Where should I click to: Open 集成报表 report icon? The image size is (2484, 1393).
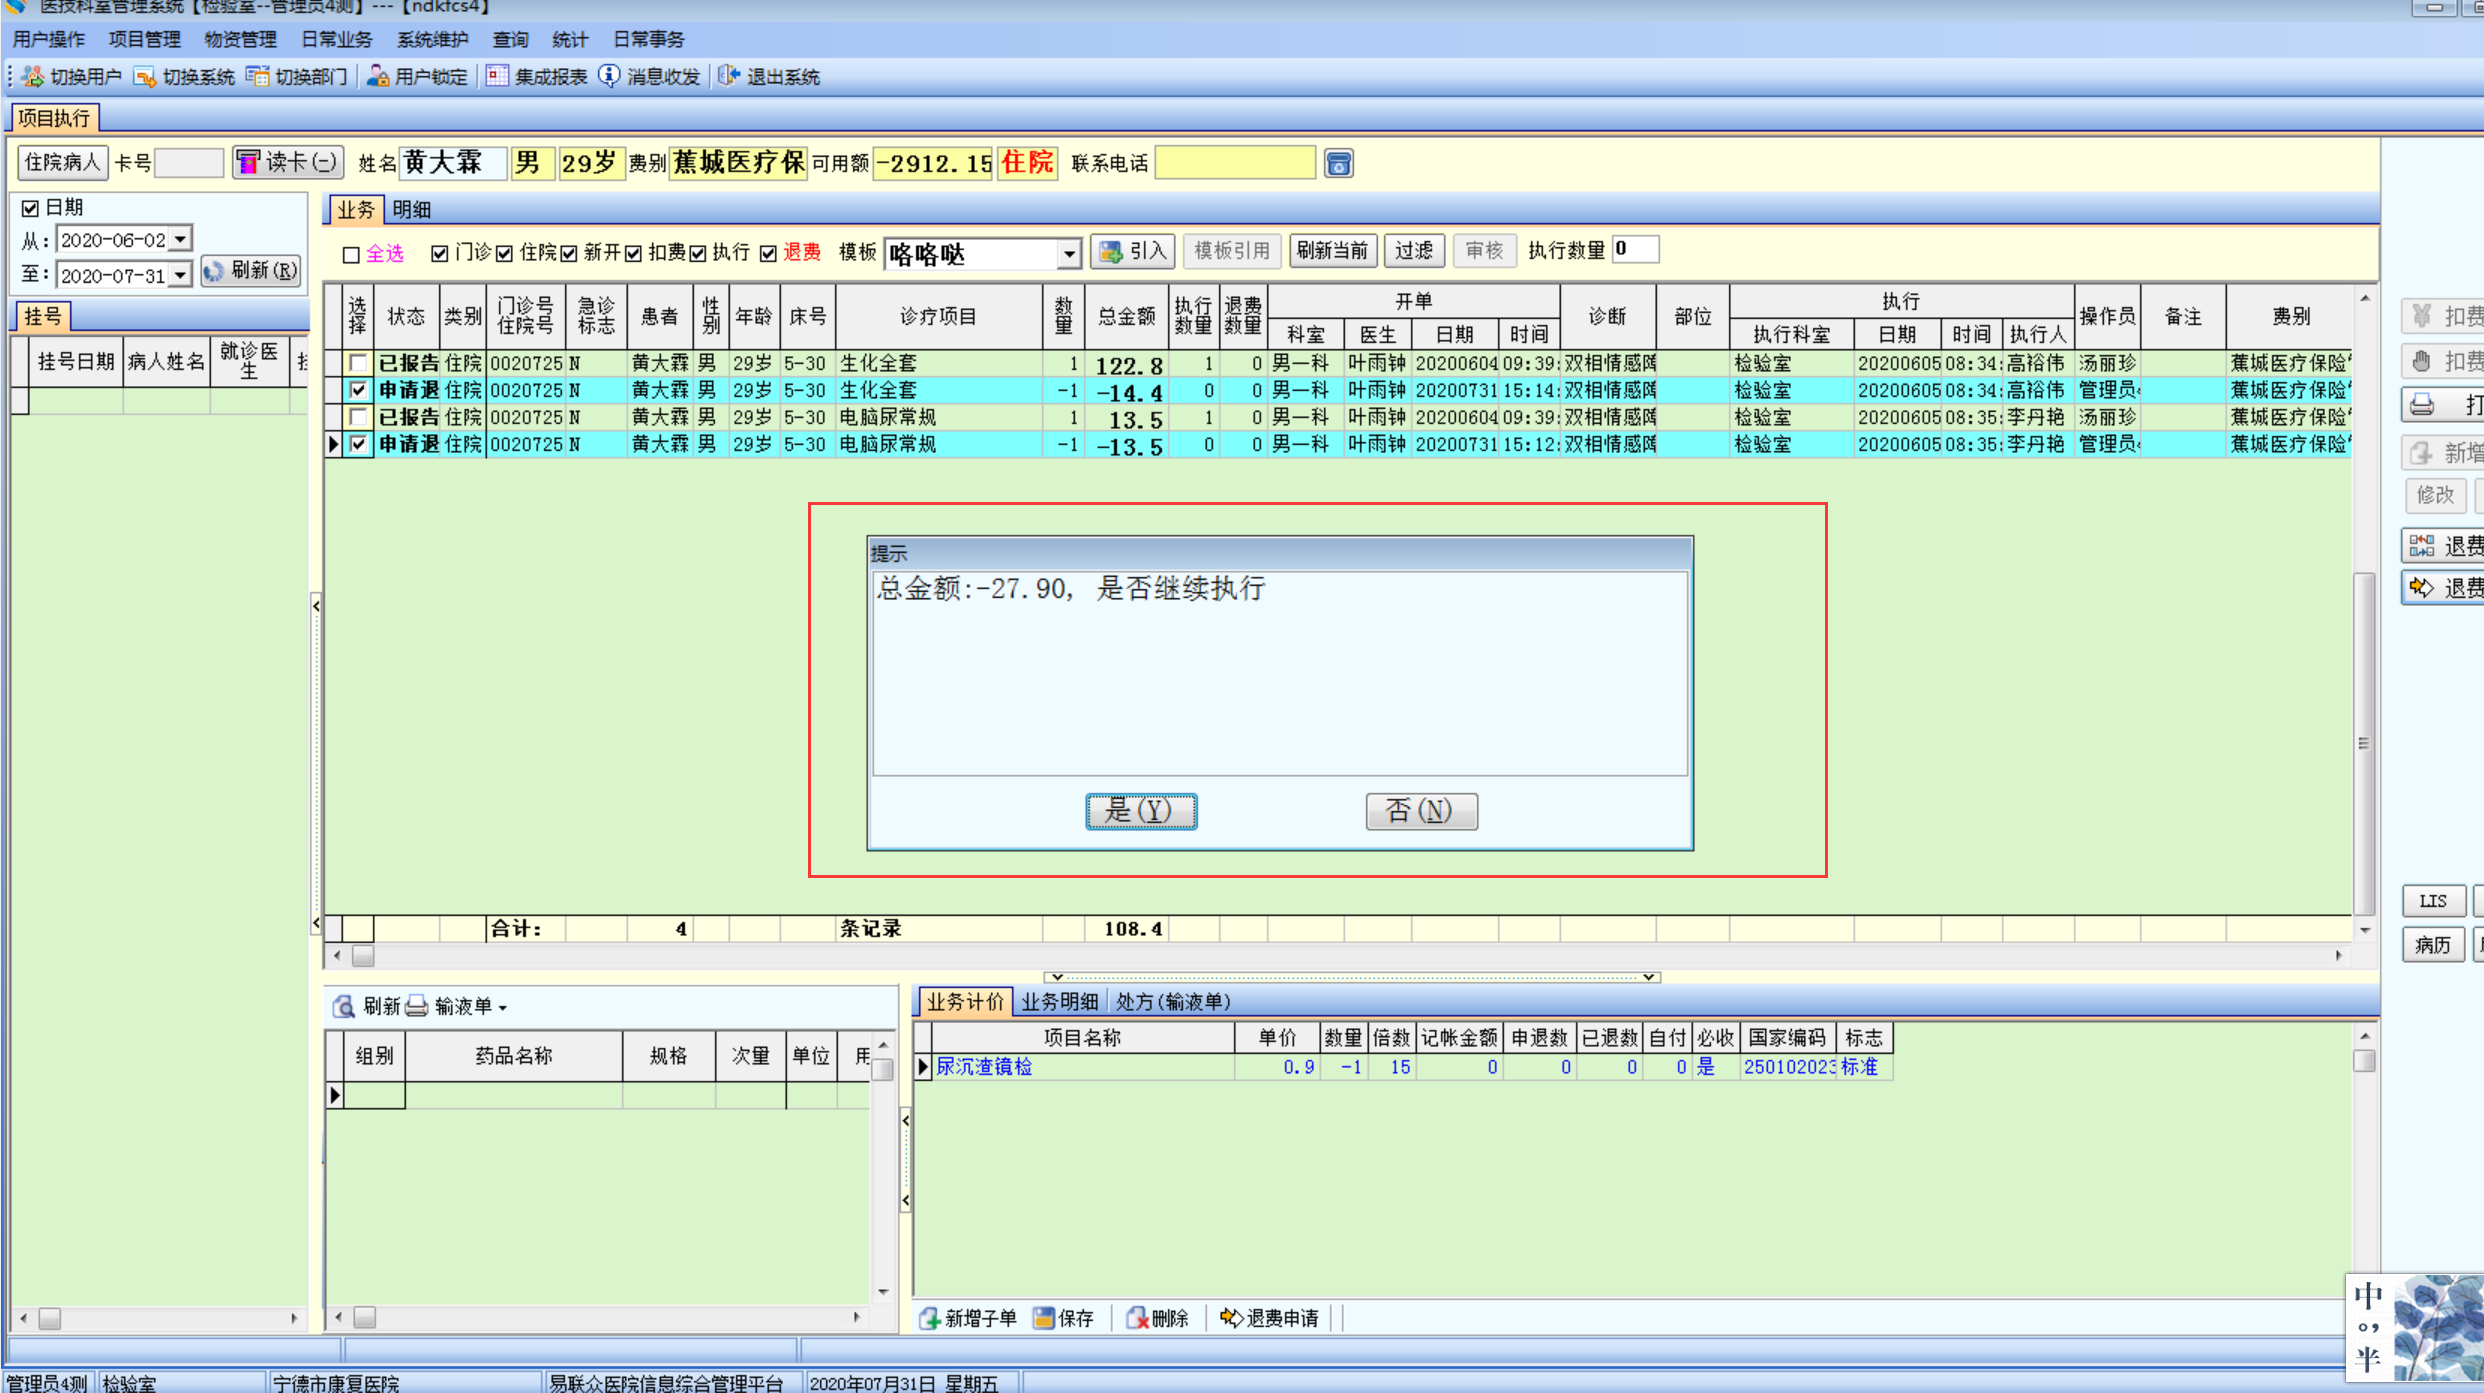pyautogui.click(x=497, y=77)
